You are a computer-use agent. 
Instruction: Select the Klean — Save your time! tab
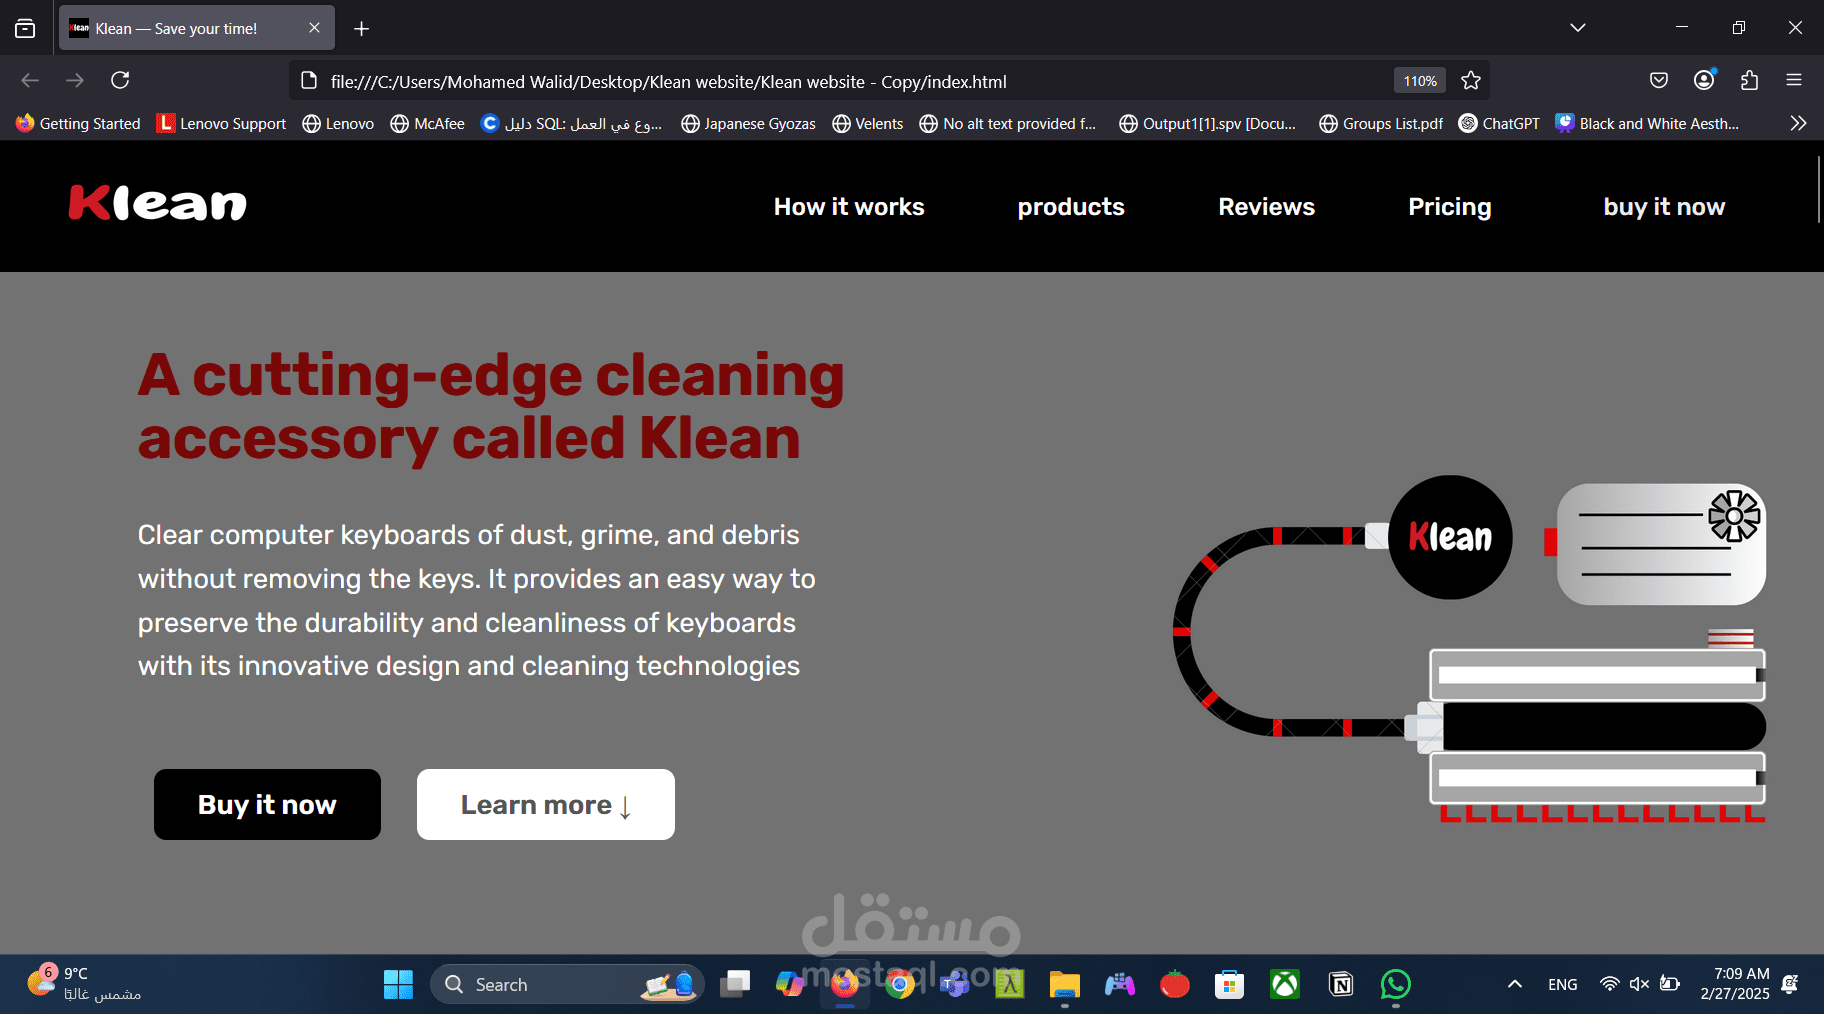[180, 28]
